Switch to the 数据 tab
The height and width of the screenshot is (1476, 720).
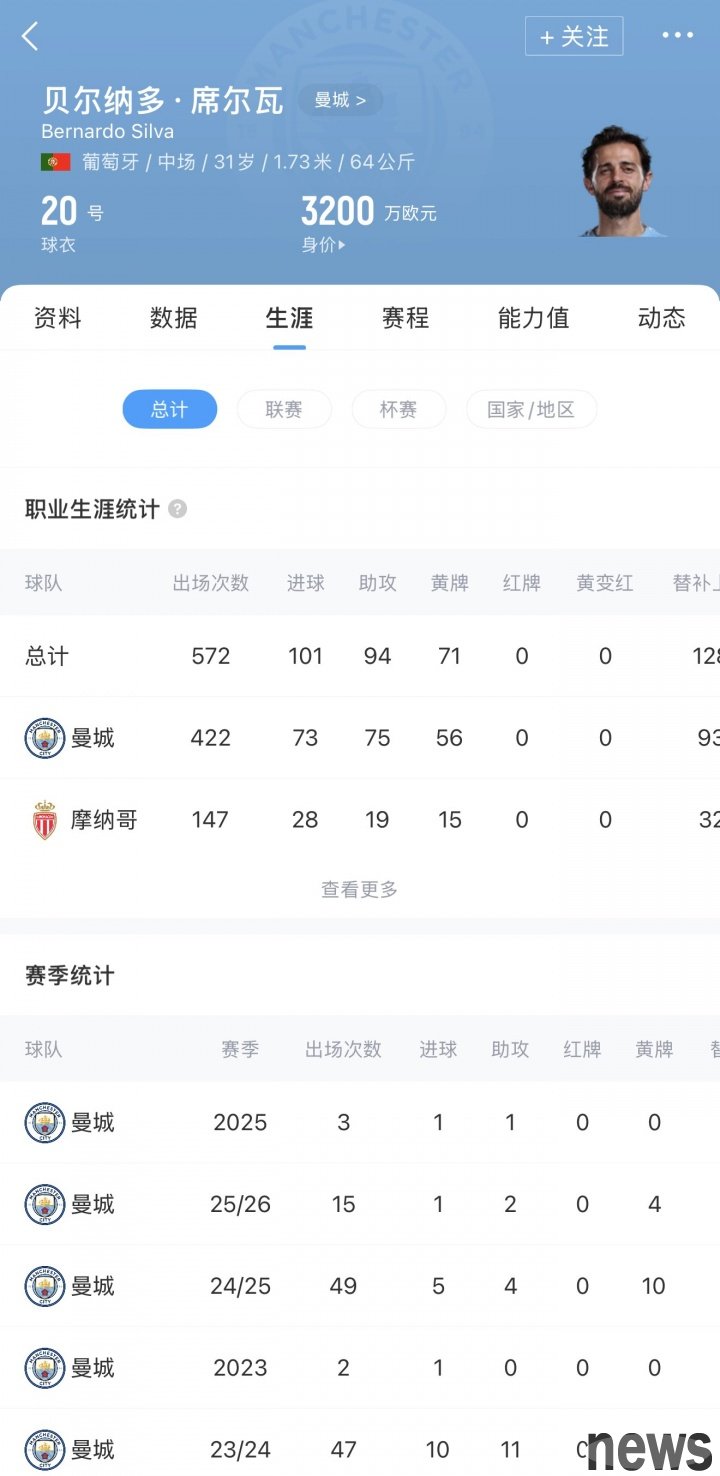click(x=174, y=318)
